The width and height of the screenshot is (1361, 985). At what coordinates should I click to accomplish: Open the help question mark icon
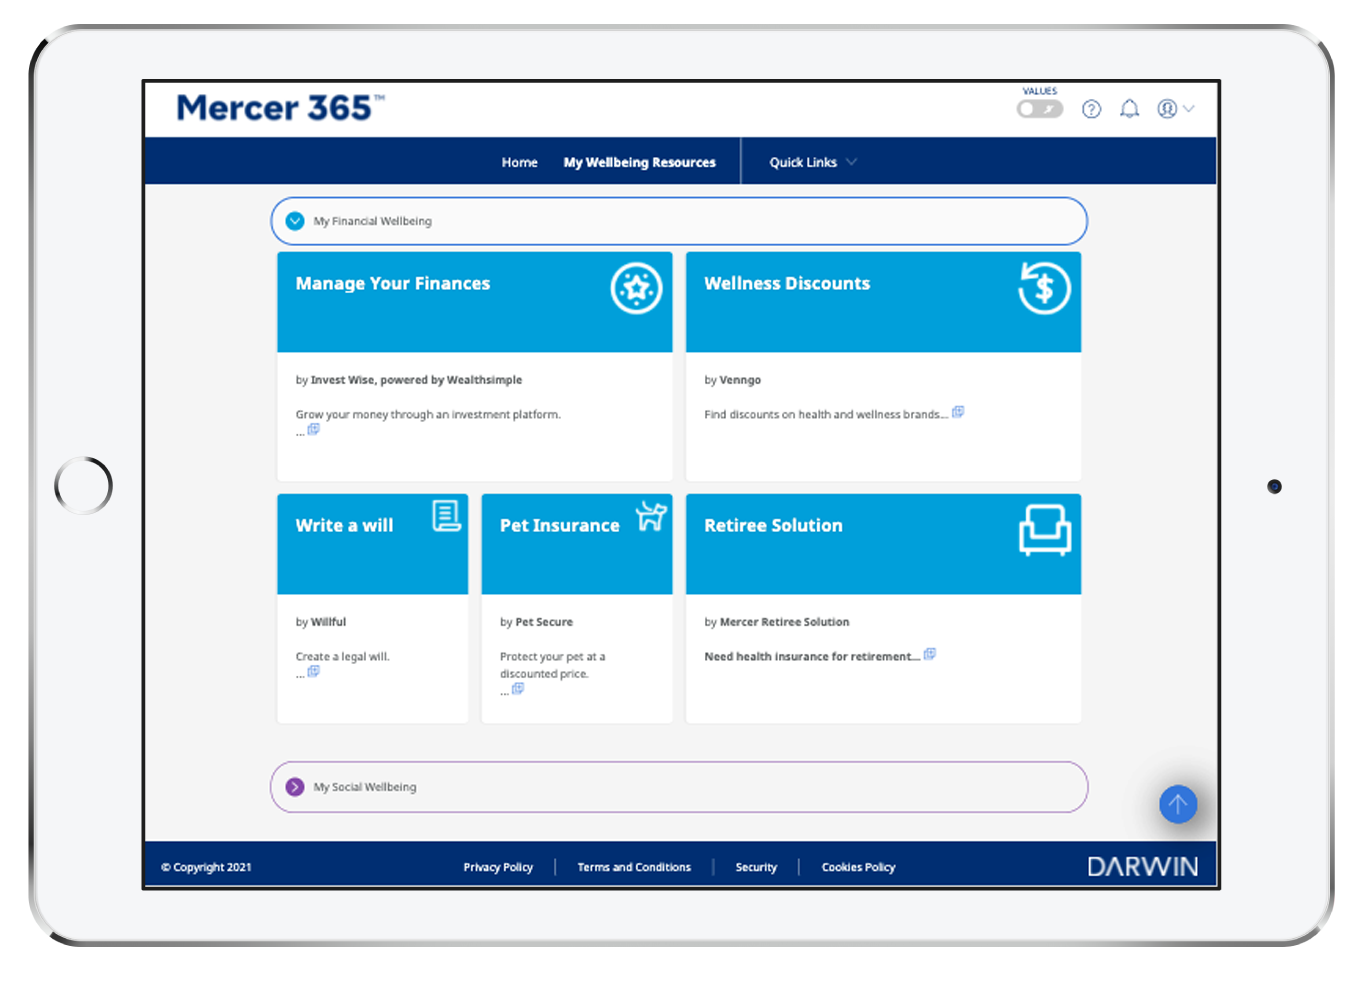pos(1091,109)
